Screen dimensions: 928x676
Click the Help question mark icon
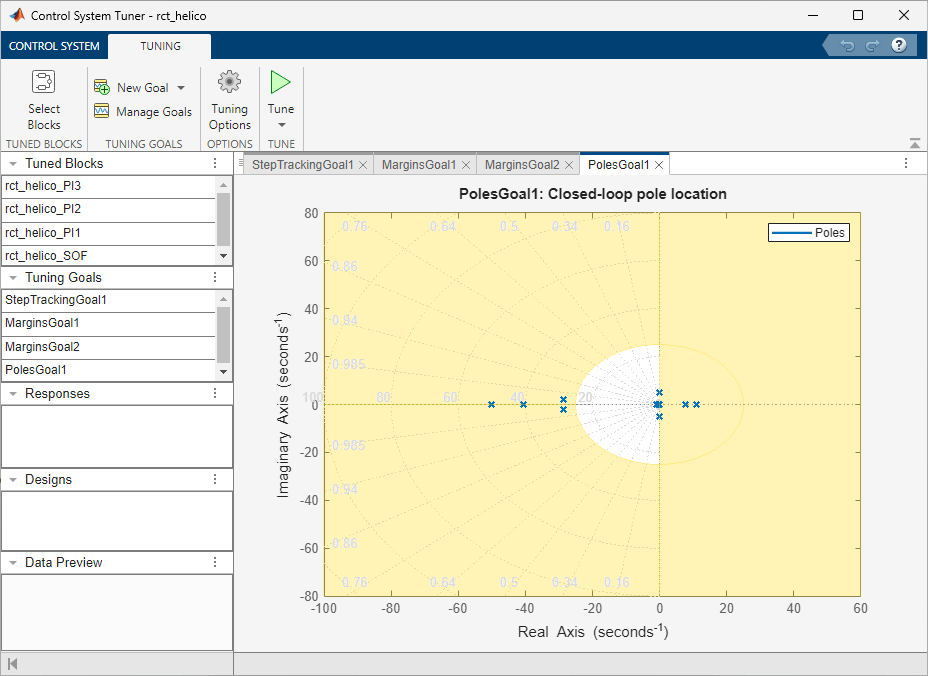pos(898,46)
